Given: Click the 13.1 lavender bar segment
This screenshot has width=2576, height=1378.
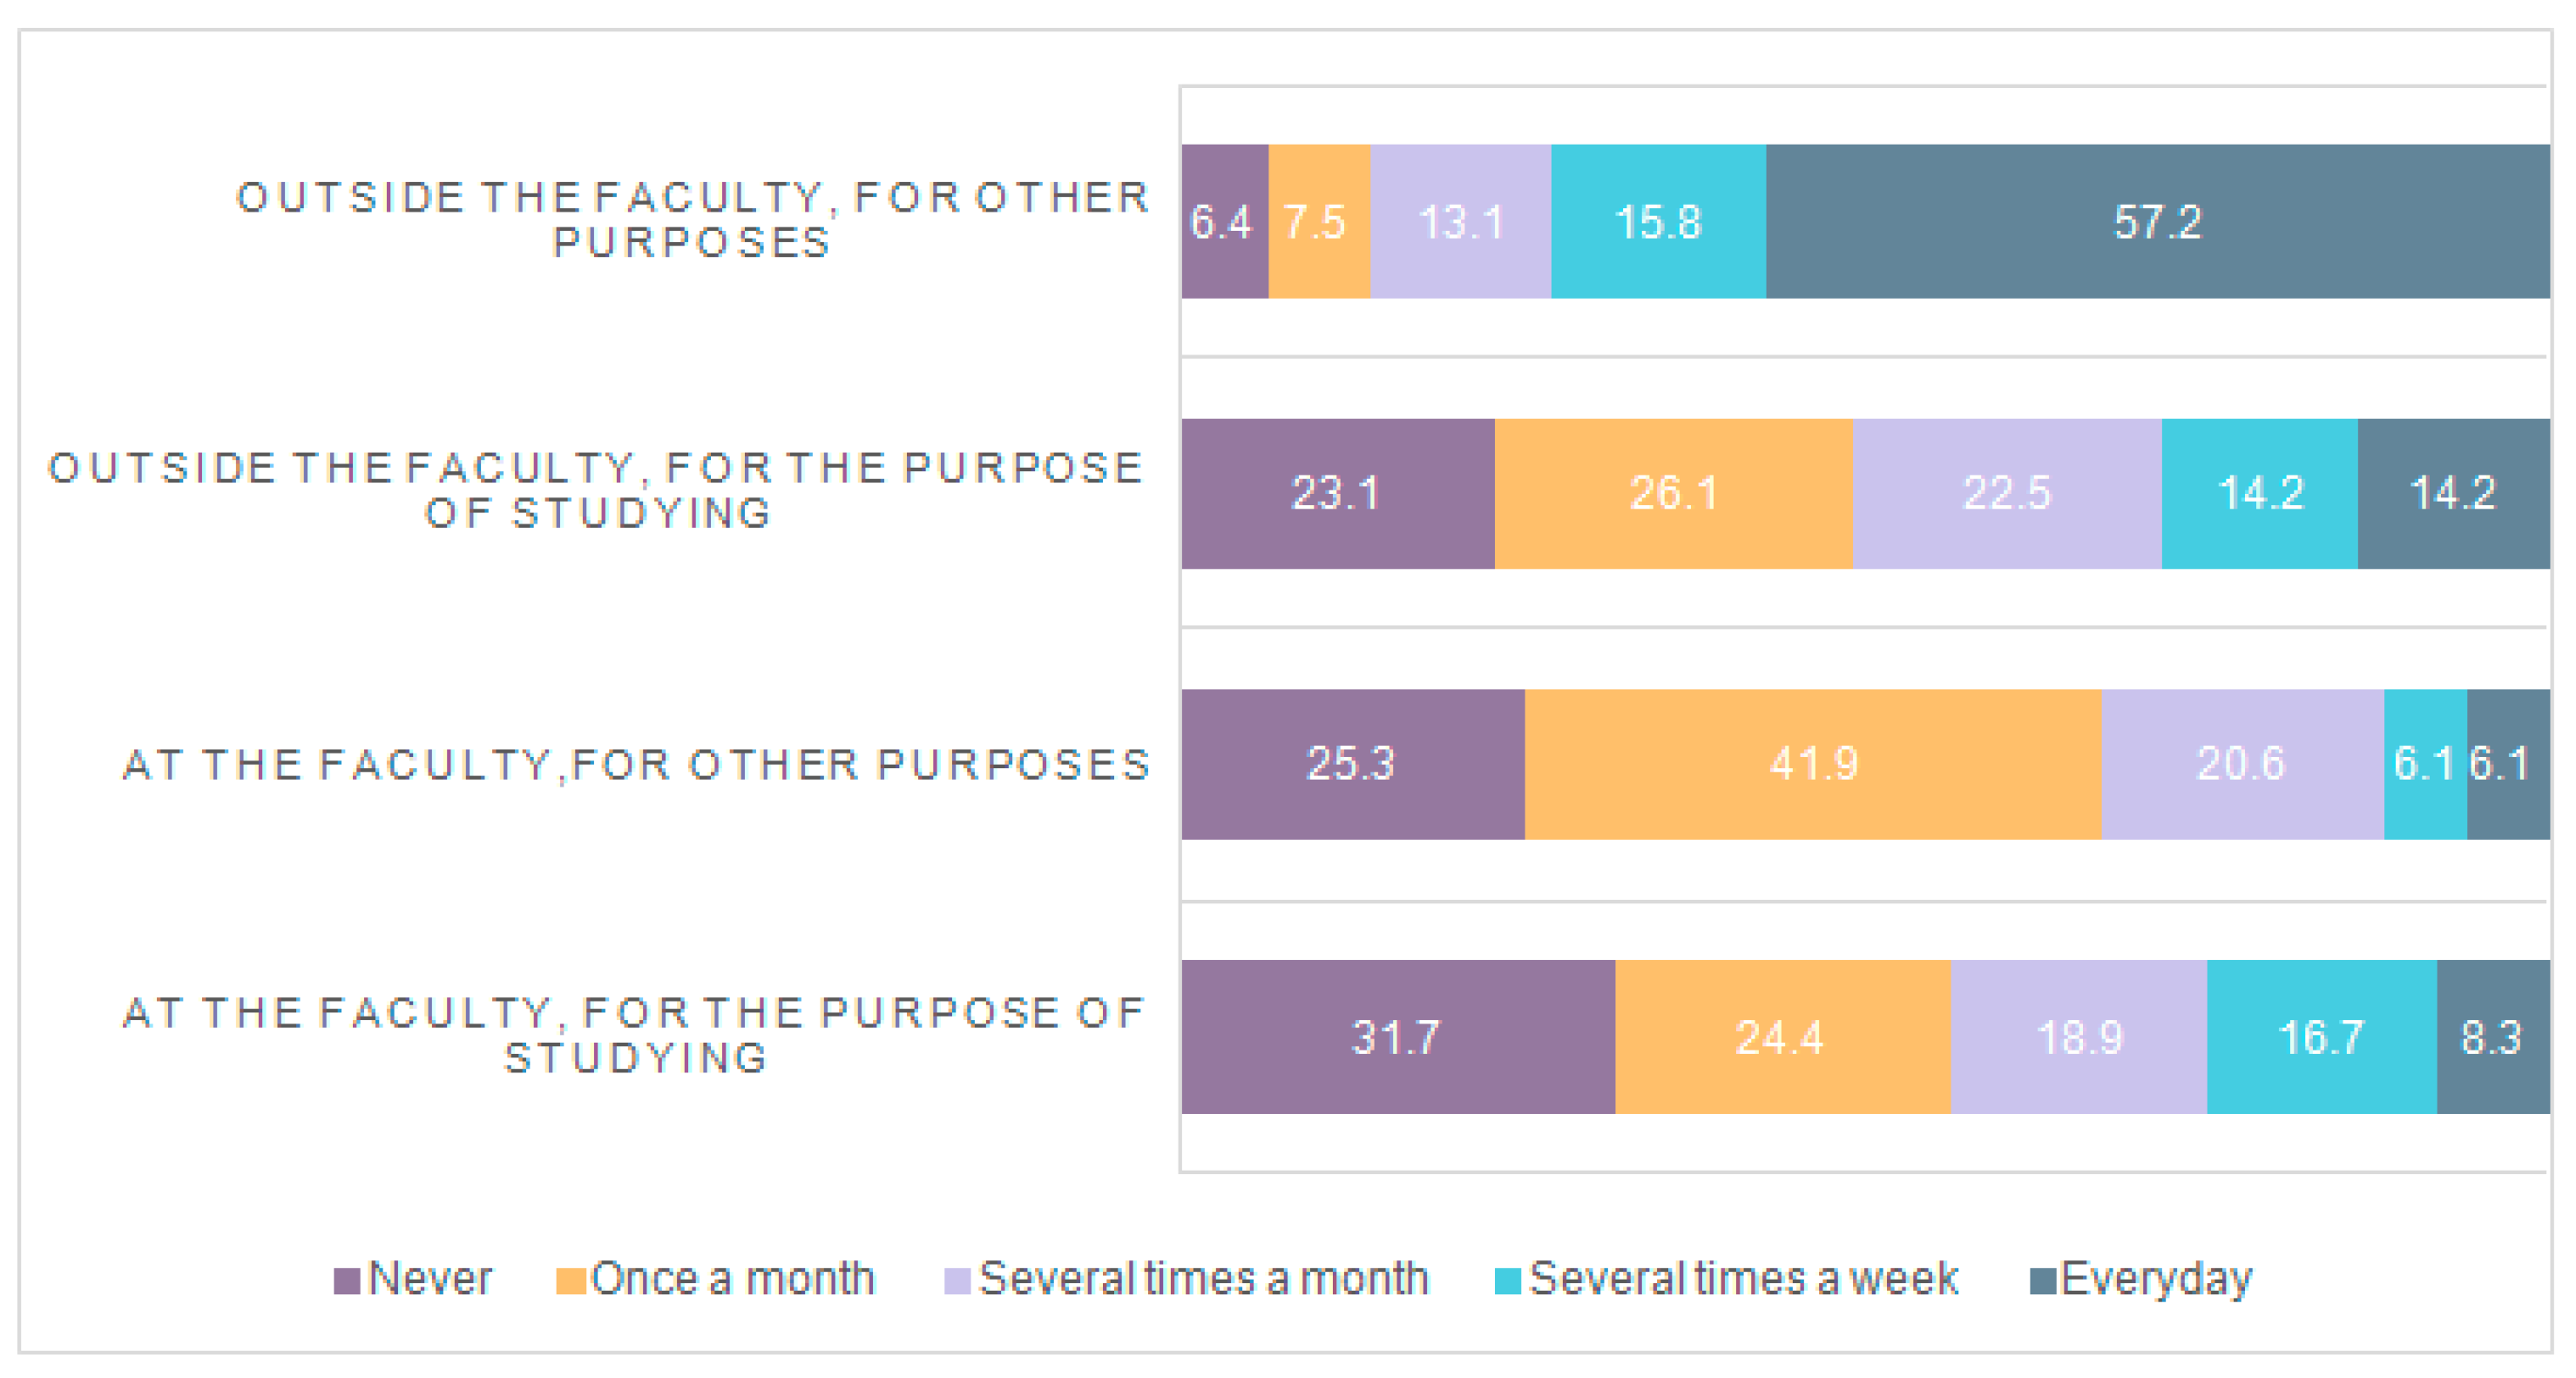Looking at the screenshot, I should click(x=1460, y=221).
